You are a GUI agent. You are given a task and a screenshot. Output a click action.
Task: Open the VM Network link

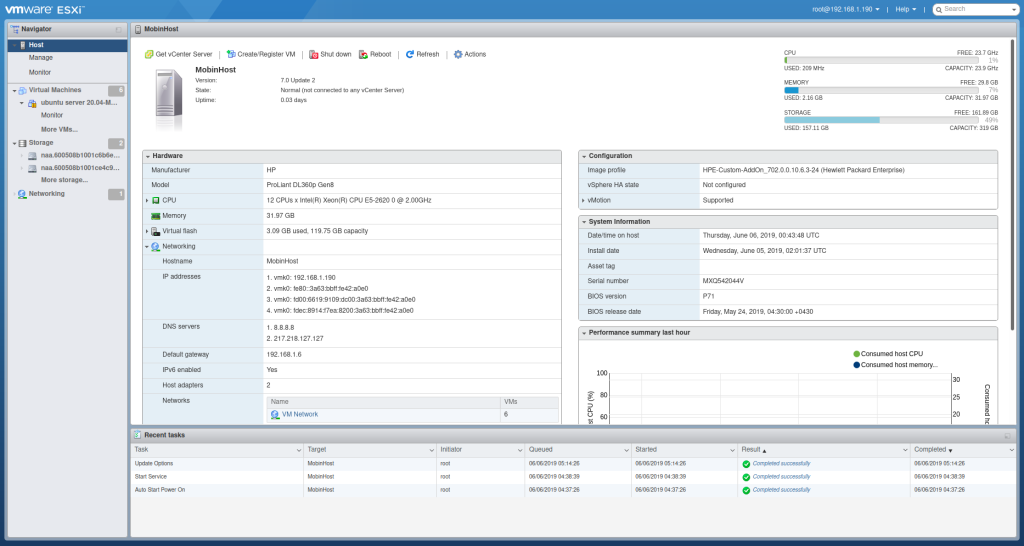click(x=300, y=415)
